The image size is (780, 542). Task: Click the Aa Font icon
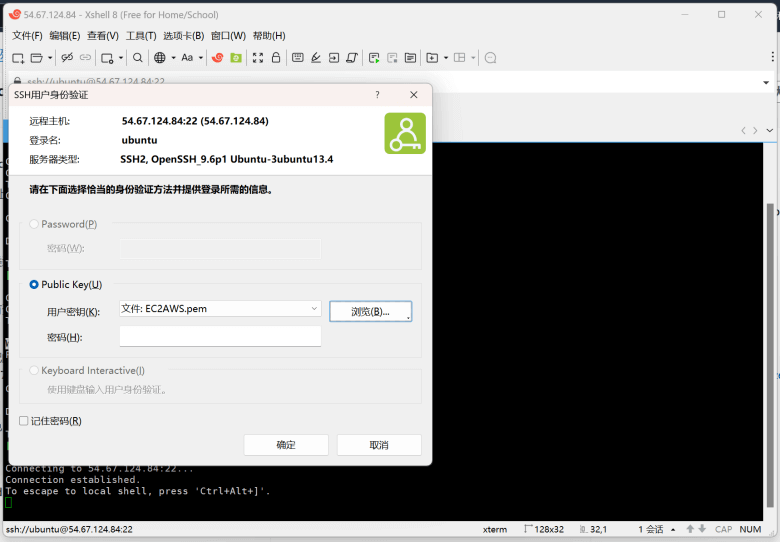click(187, 58)
